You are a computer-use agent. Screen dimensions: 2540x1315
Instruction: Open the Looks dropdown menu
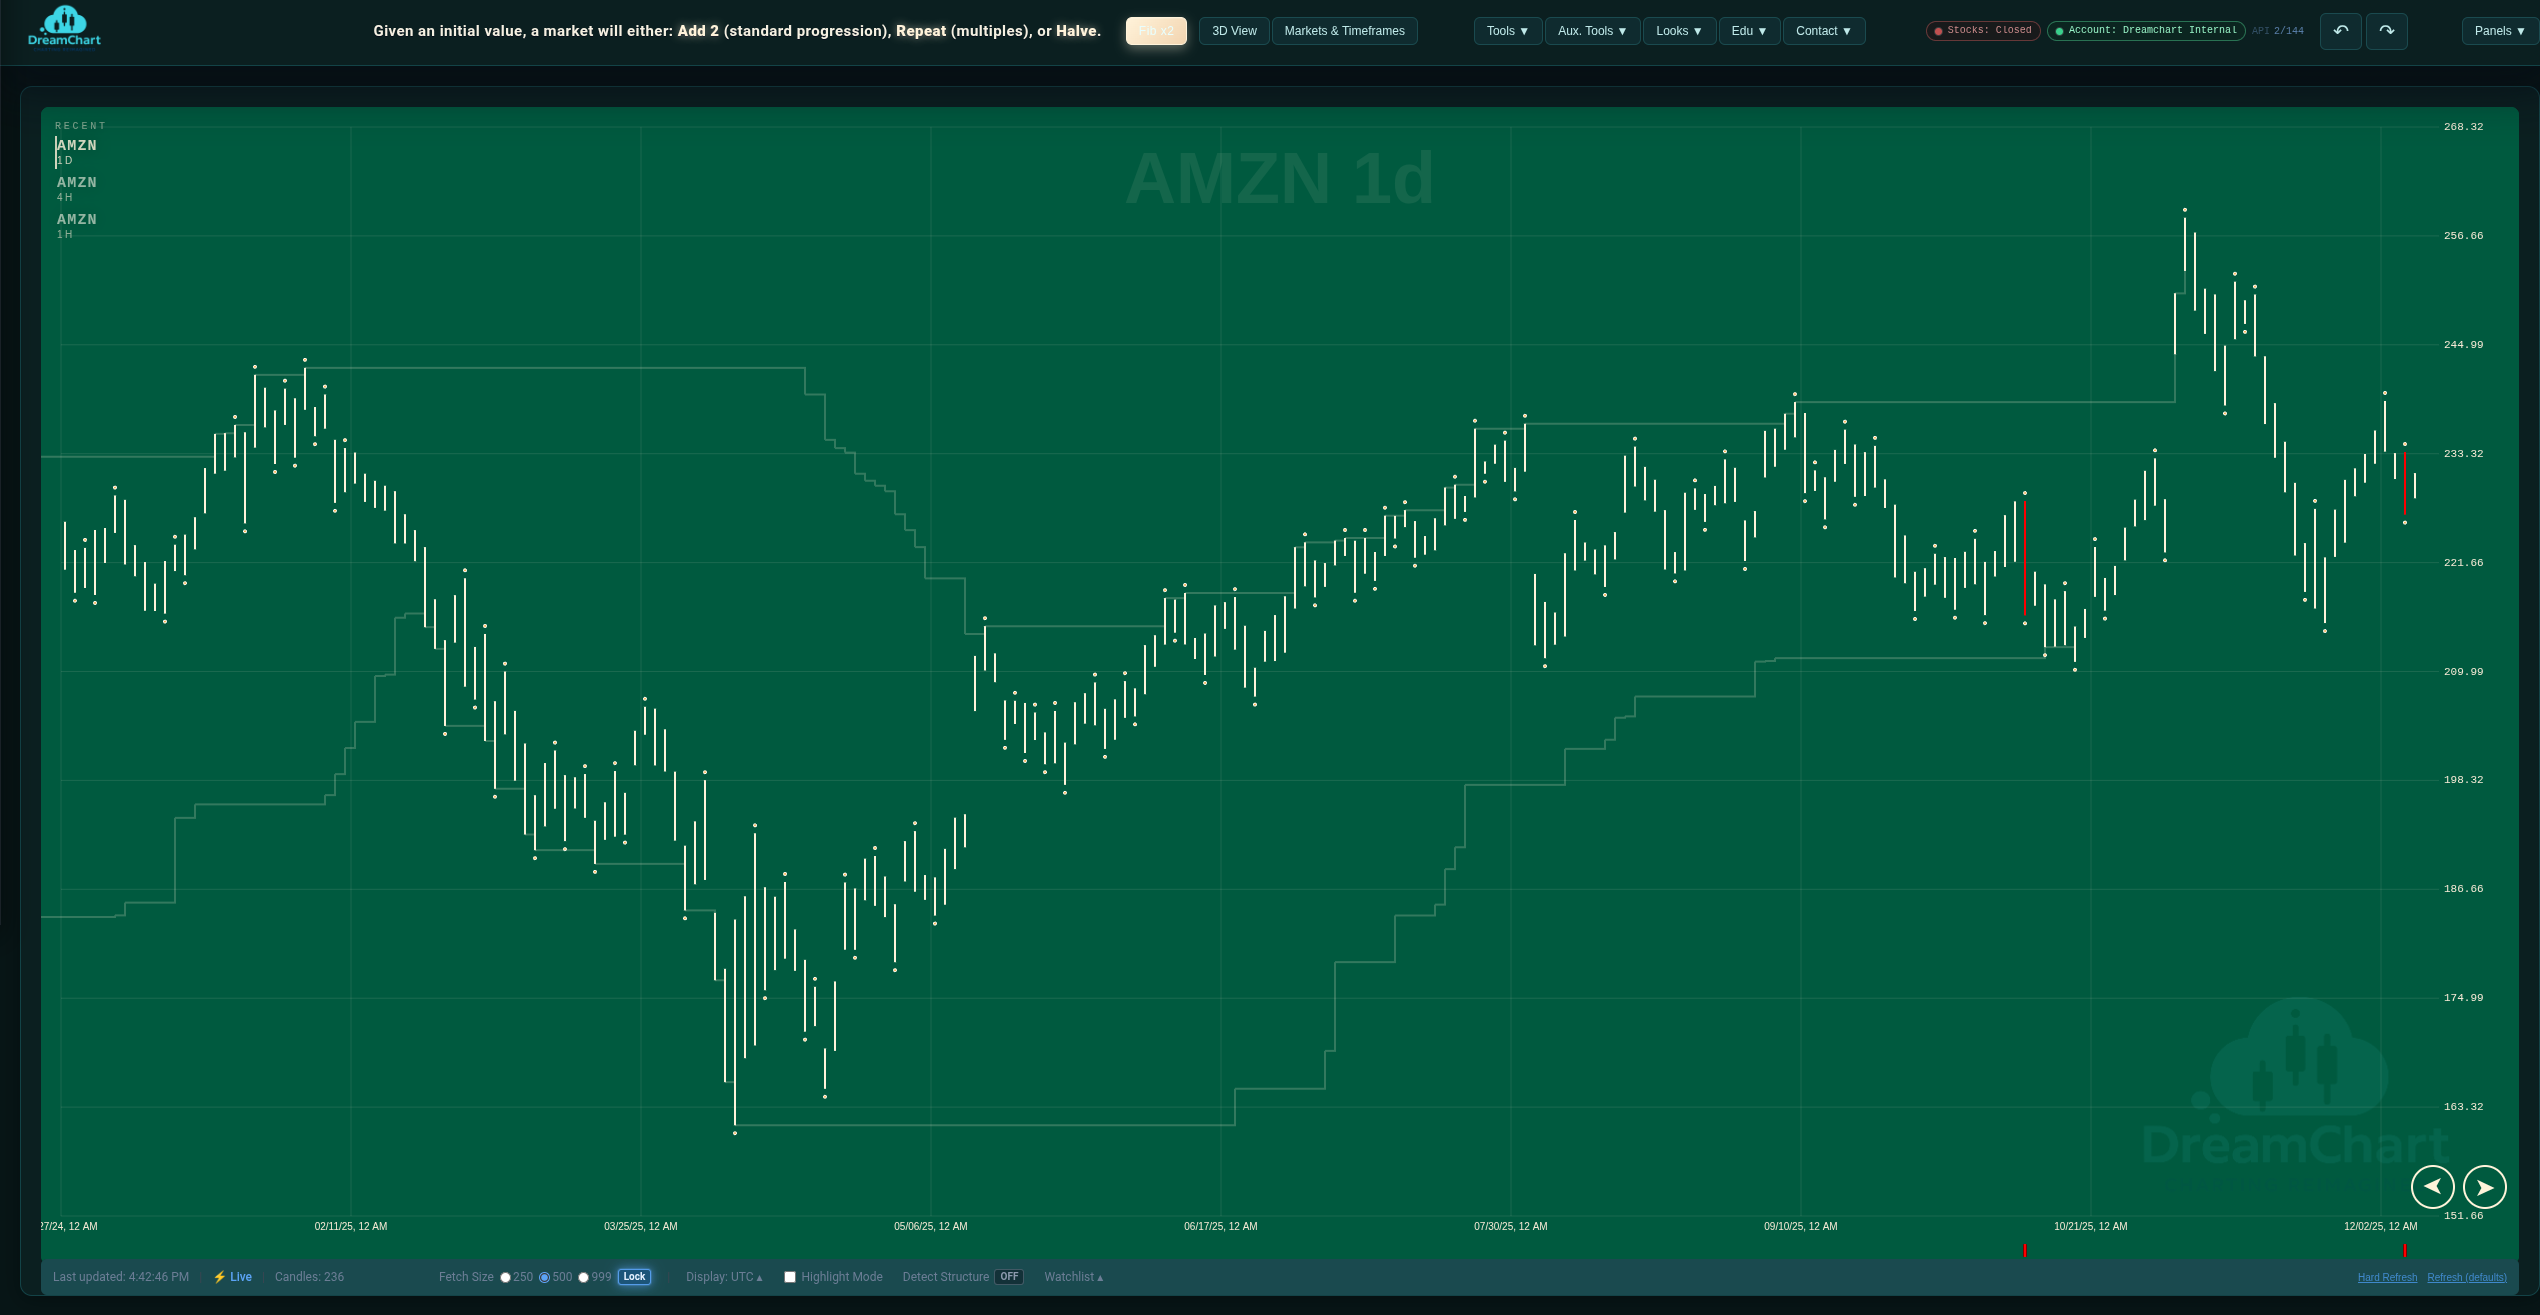click(x=1679, y=31)
